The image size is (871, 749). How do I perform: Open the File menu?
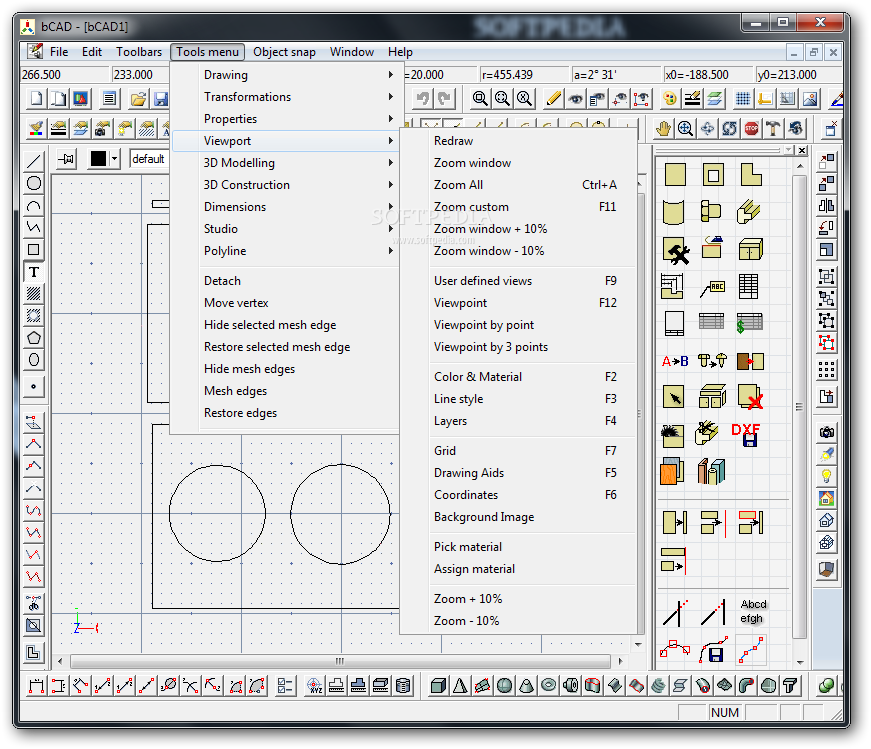coord(59,52)
